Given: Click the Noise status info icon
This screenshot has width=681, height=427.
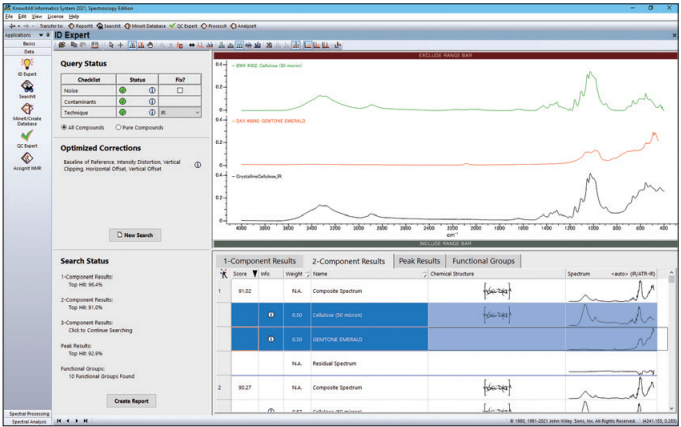Looking at the screenshot, I should pyautogui.click(x=152, y=91).
